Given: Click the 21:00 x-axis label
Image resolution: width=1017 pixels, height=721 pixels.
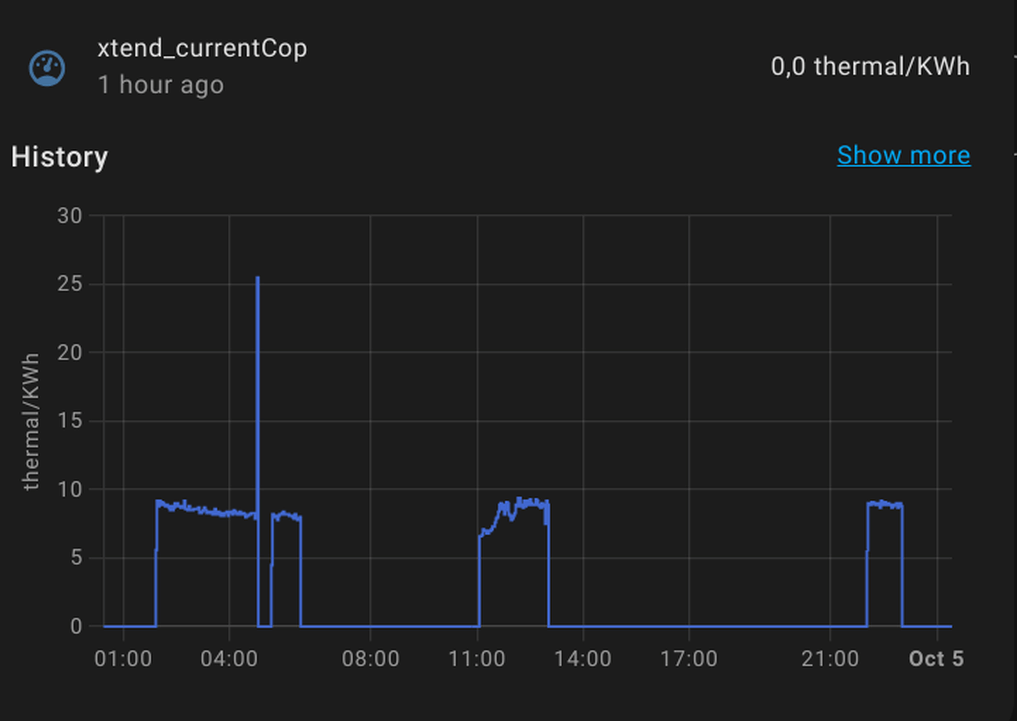Looking at the screenshot, I should pos(830,659).
